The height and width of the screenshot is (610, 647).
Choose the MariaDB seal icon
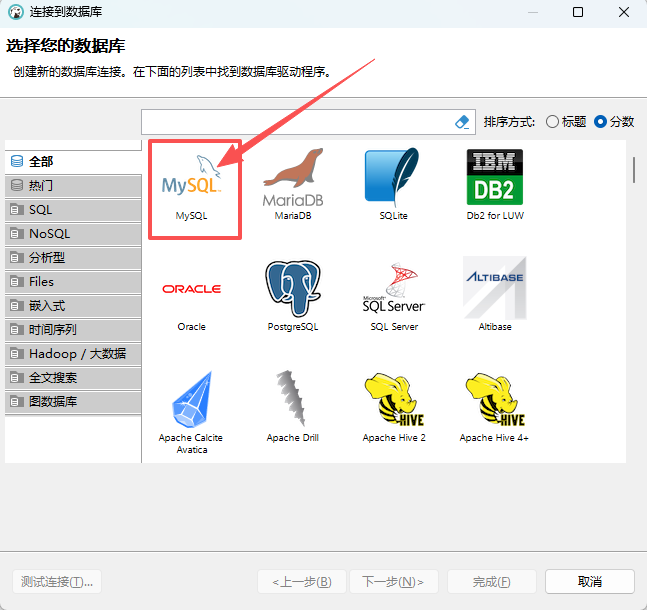tap(293, 177)
